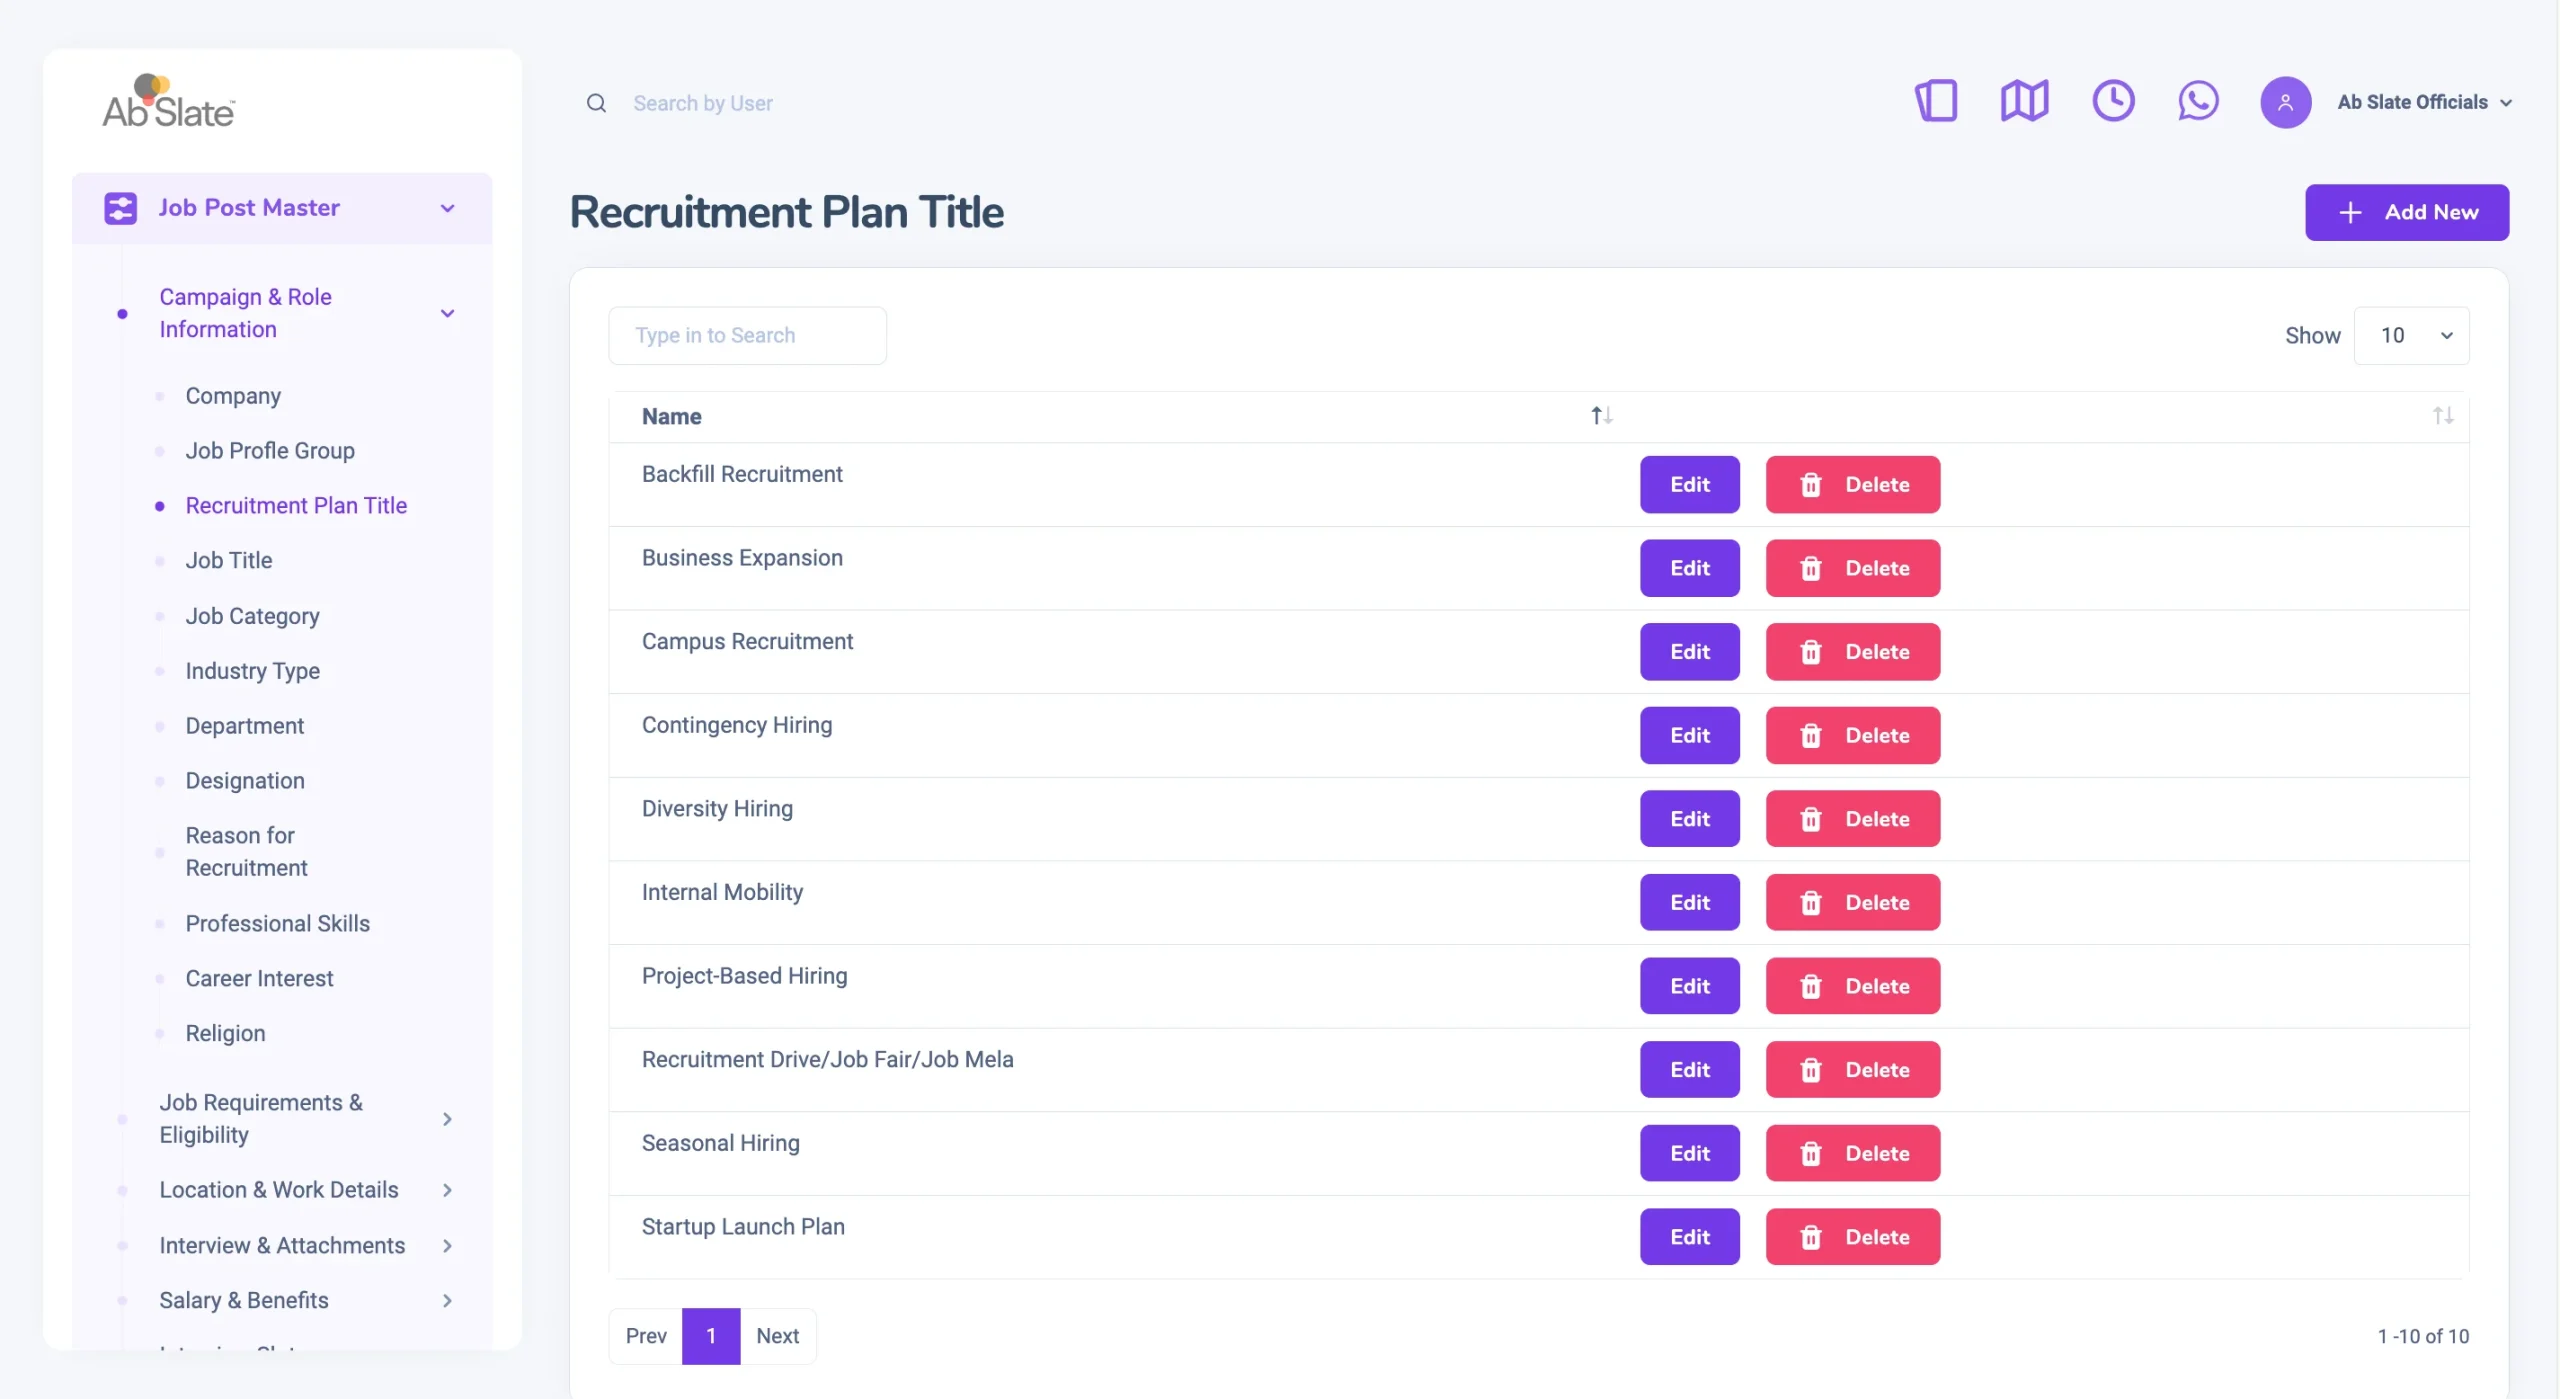Collapse Campaign & Role Information section

pos(447,313)
